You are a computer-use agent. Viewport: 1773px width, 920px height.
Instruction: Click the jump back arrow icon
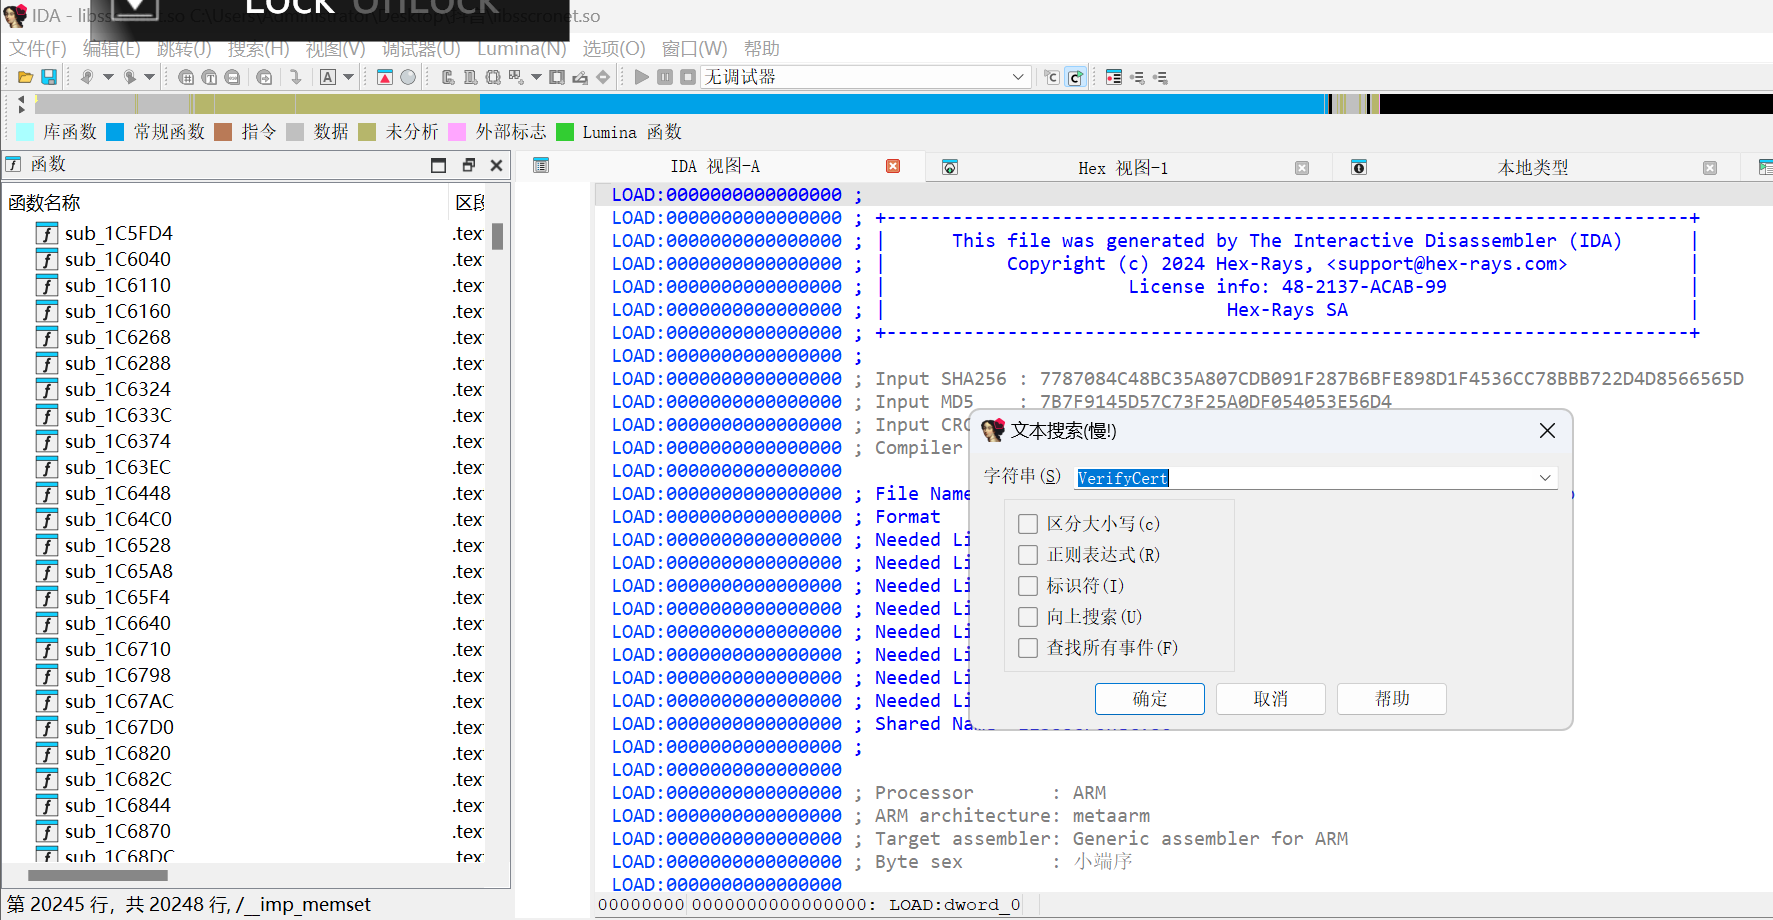point(88,77)
